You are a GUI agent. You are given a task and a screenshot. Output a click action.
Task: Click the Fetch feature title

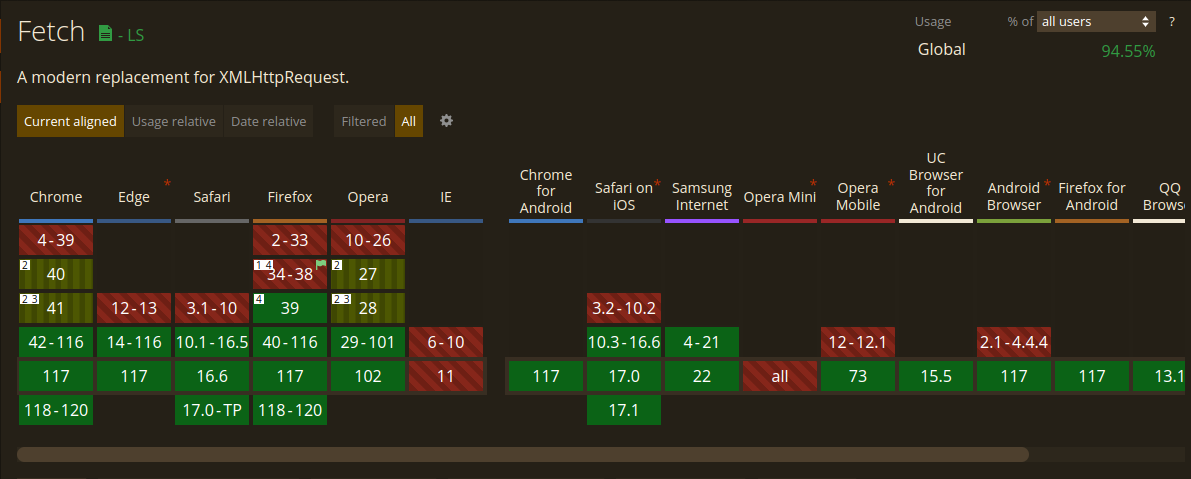point(51,31)
